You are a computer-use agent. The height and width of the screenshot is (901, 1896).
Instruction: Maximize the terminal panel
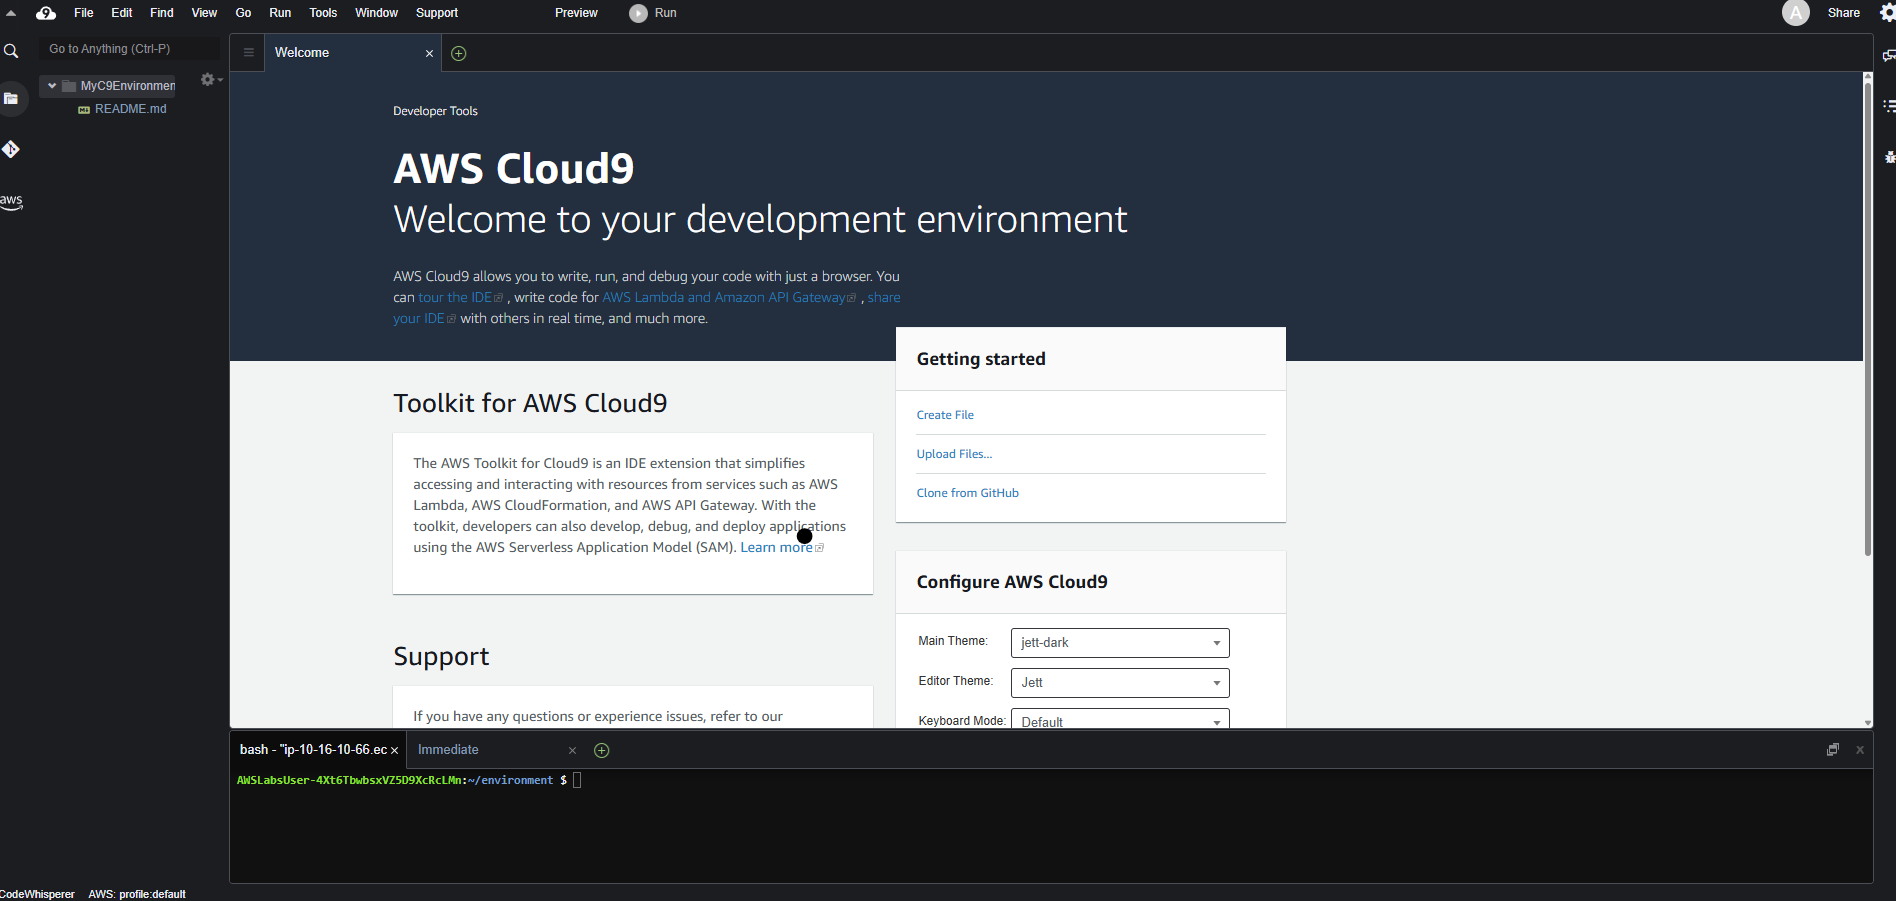coord(1833,750)
